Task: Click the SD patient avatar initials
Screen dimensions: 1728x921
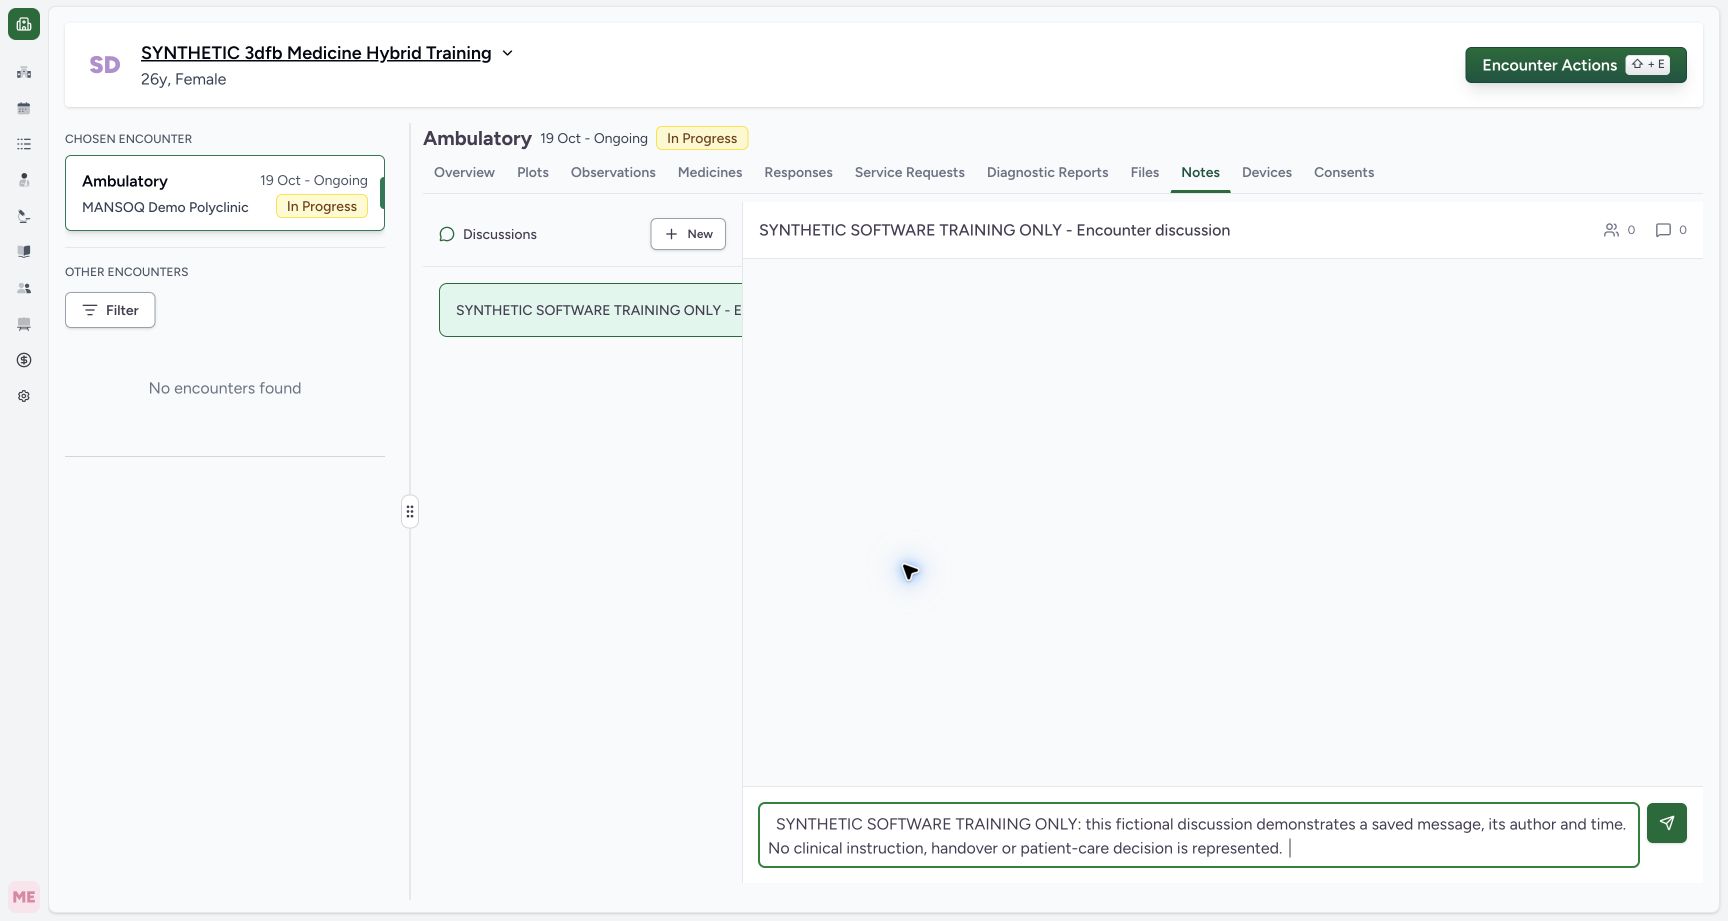Action: (x=105, y=65)
